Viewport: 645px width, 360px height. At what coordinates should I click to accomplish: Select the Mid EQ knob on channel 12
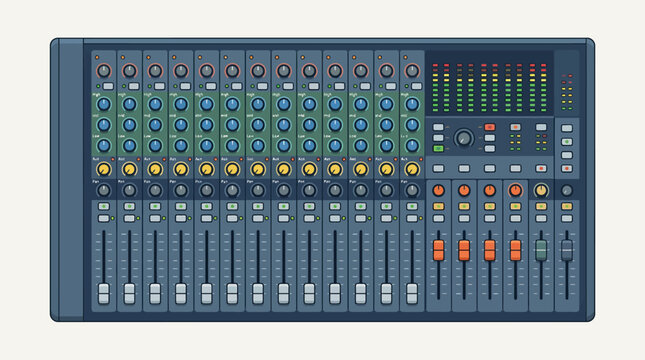[386, 125]
